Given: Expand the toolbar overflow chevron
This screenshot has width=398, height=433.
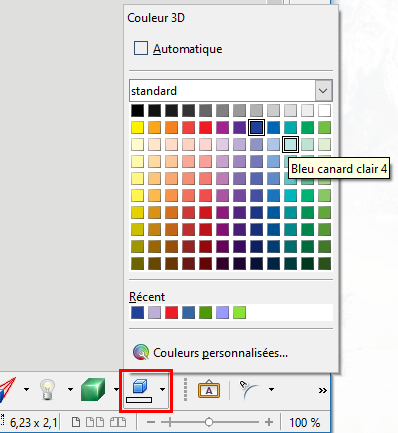Looking at the screenshot, I should (x=322, y=390).
